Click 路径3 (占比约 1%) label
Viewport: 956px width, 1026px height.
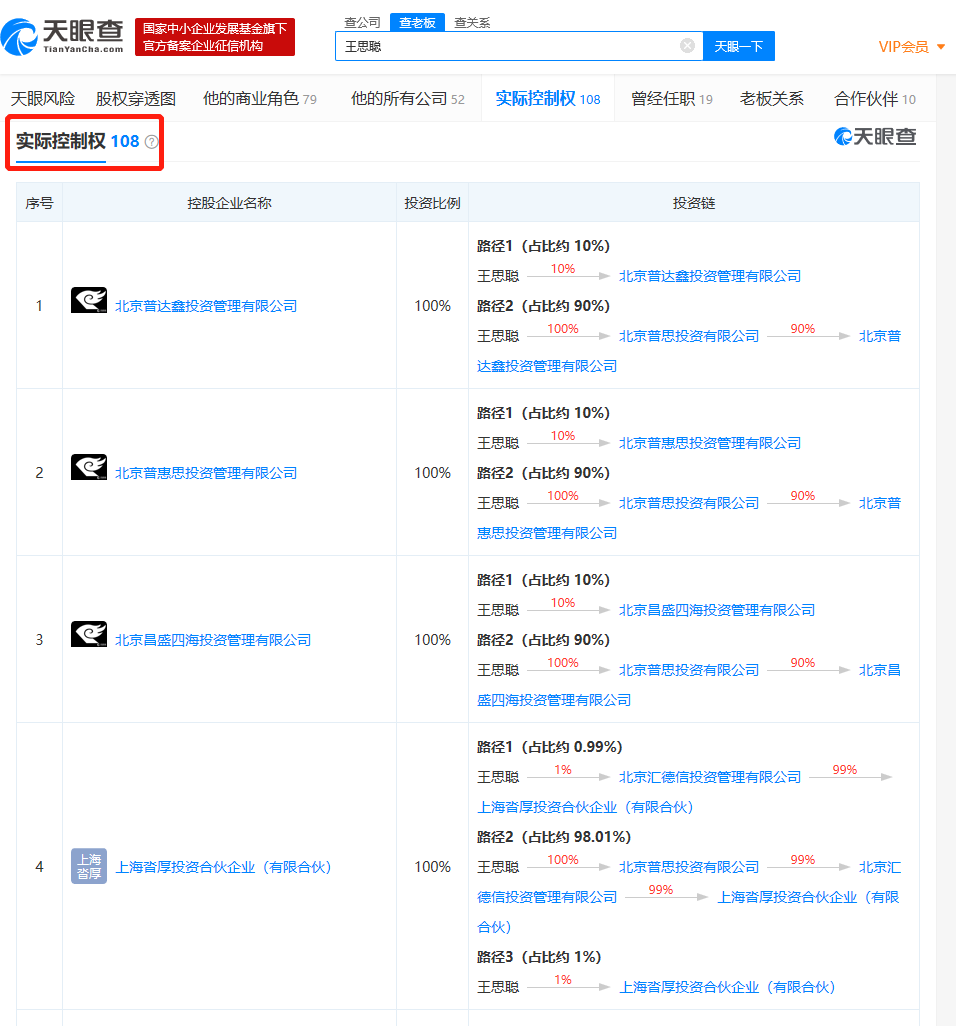click(539, 957)
